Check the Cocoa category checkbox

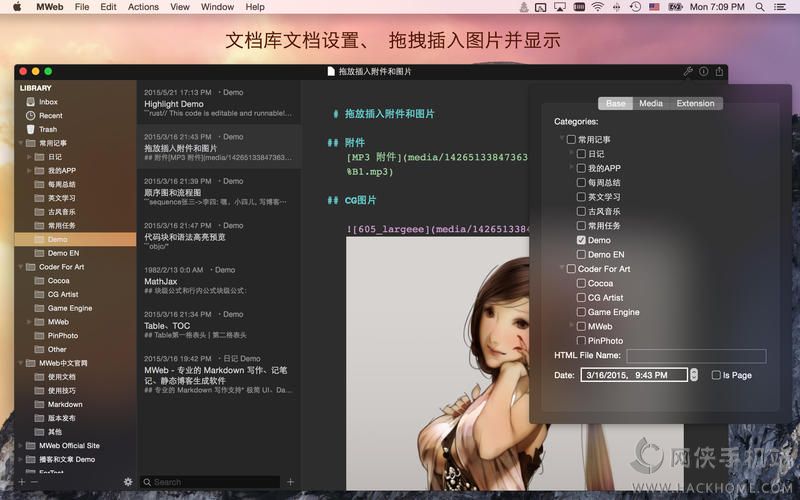point(581,283)
